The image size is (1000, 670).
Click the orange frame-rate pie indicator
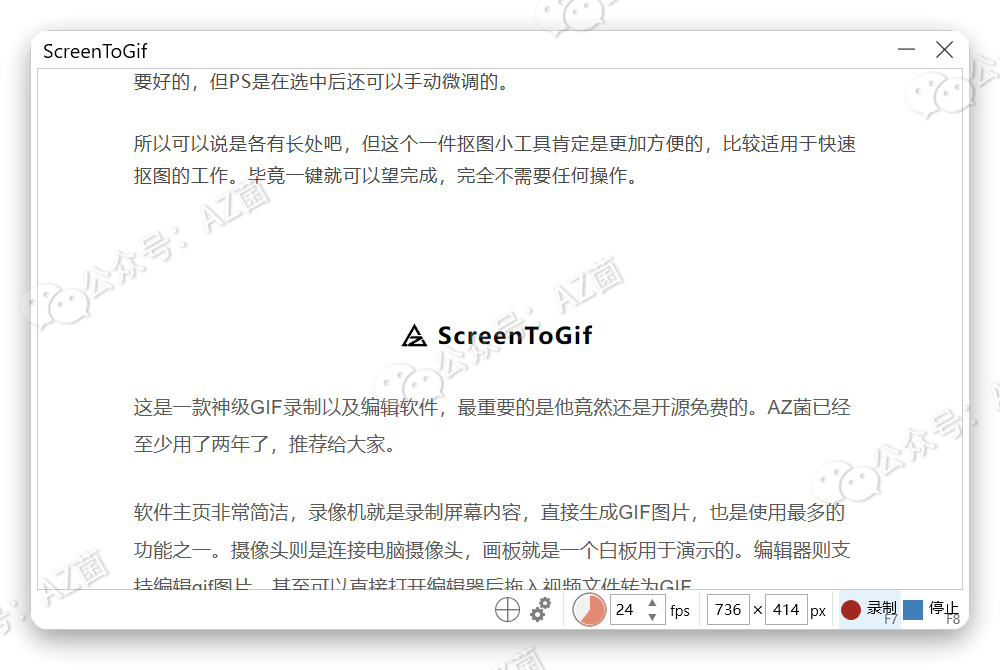click(589, 610)
